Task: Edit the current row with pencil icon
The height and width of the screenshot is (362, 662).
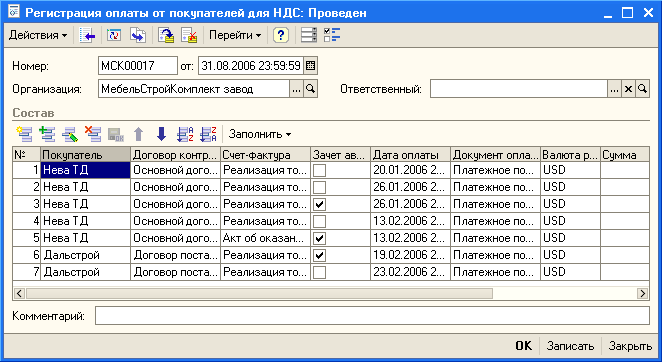Action: pos(70,134)
